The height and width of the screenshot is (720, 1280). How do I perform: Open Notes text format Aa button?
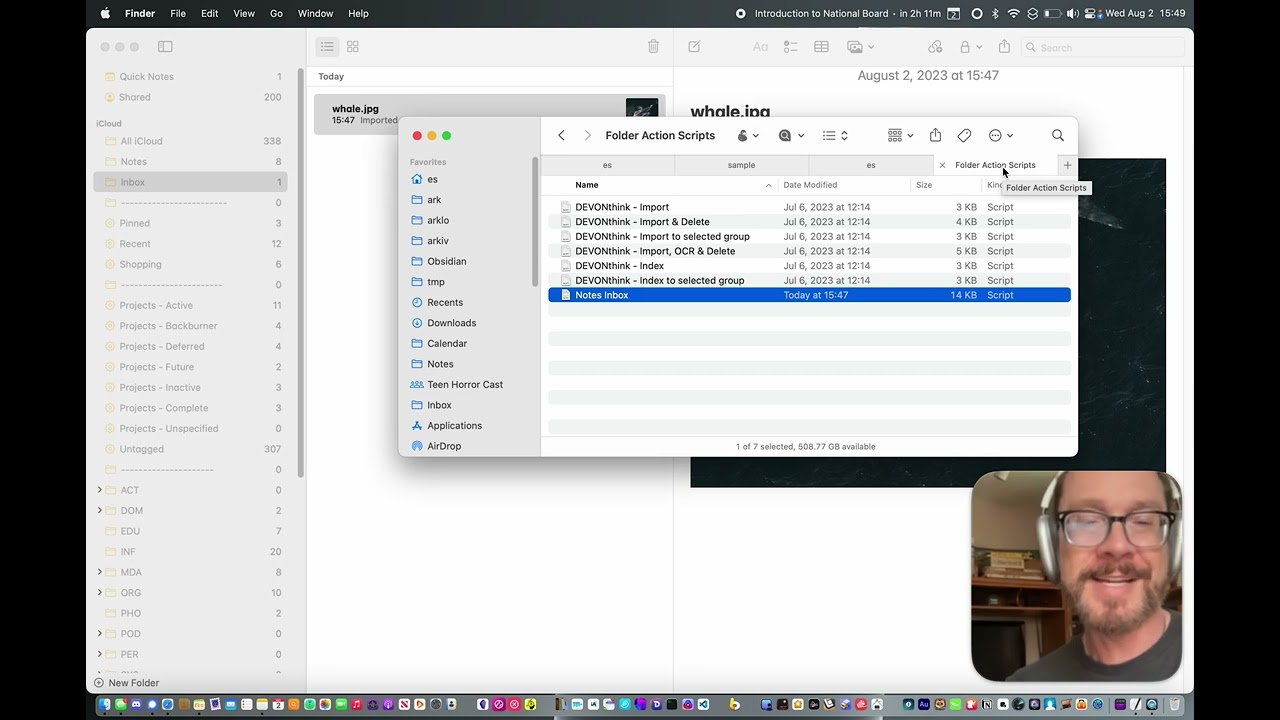[x=760, y=47]
